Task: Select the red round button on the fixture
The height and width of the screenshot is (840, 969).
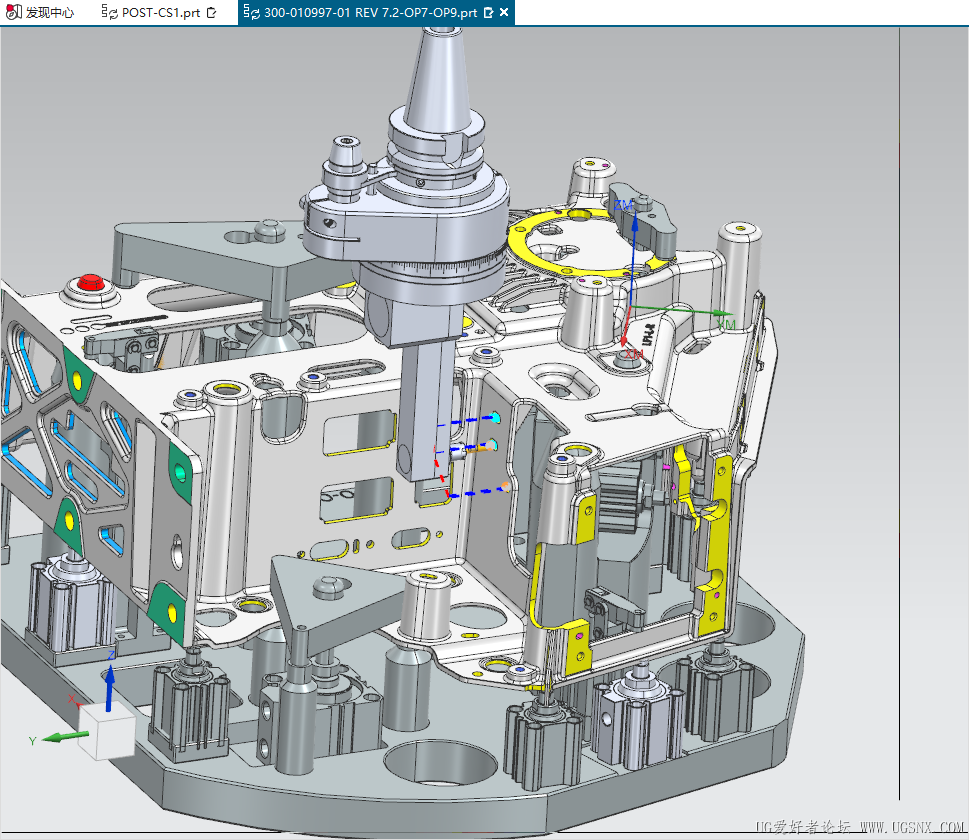Action: pyautogui.click(x=92, y=283)
